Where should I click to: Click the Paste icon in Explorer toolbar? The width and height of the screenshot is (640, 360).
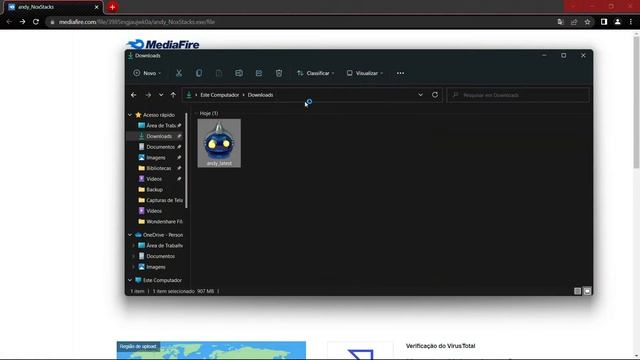click(219, 73)
